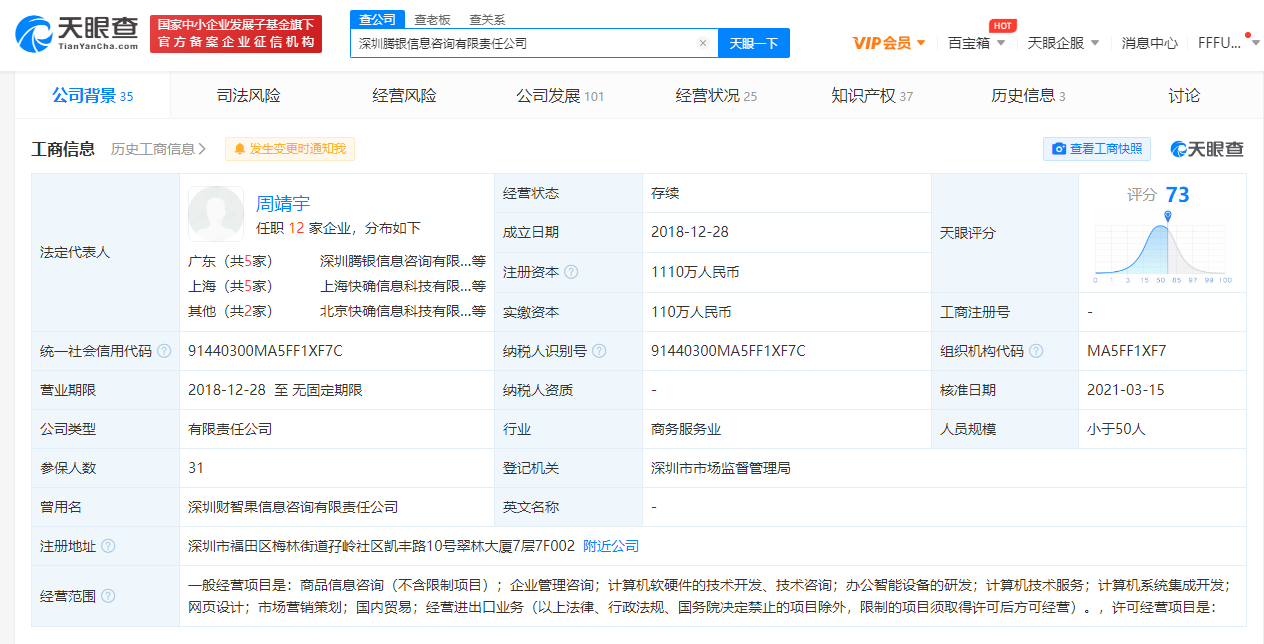The width and height of the screenshot is (1264, 644).
Task: Click the 公司类型 value 有限责任公司
Action: point(230,429)
